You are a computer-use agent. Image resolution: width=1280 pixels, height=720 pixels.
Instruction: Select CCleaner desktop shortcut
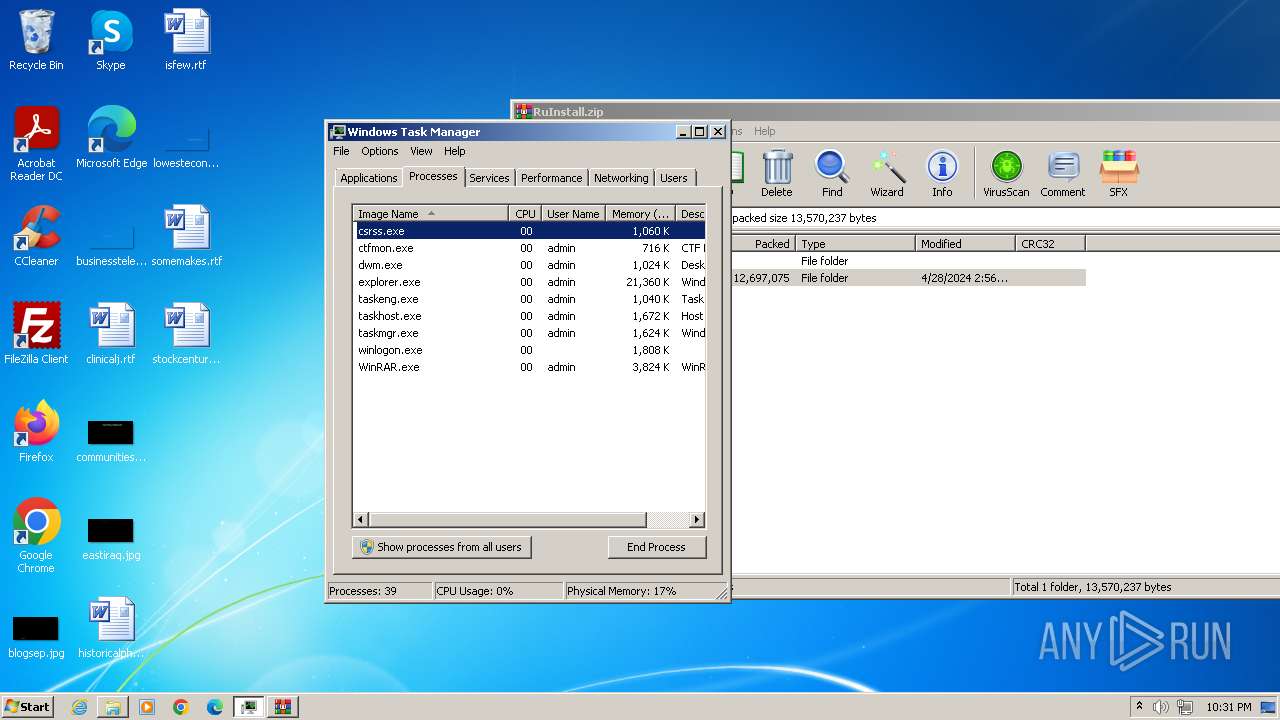[36, 237]
